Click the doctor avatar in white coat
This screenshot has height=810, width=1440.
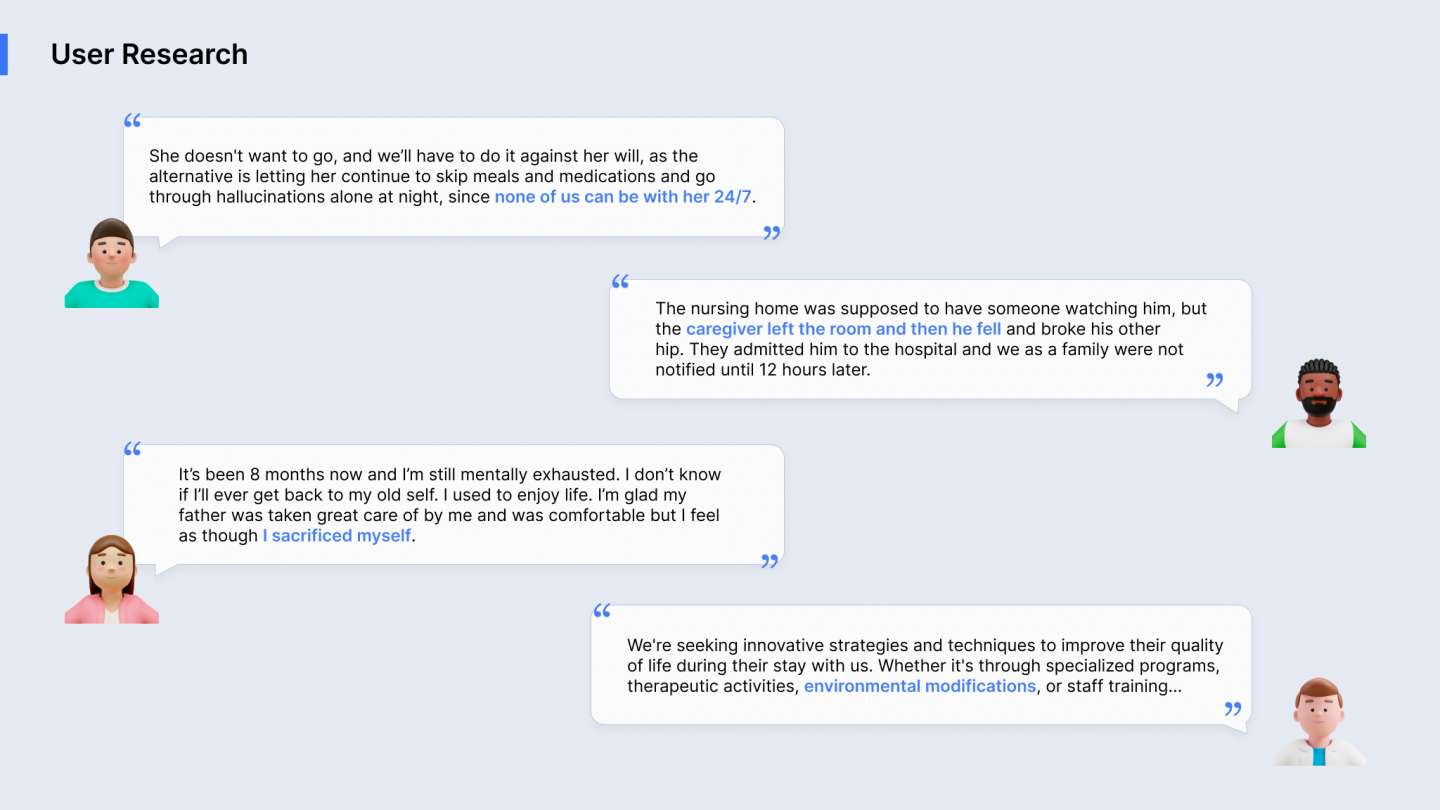pos(1318,722)
